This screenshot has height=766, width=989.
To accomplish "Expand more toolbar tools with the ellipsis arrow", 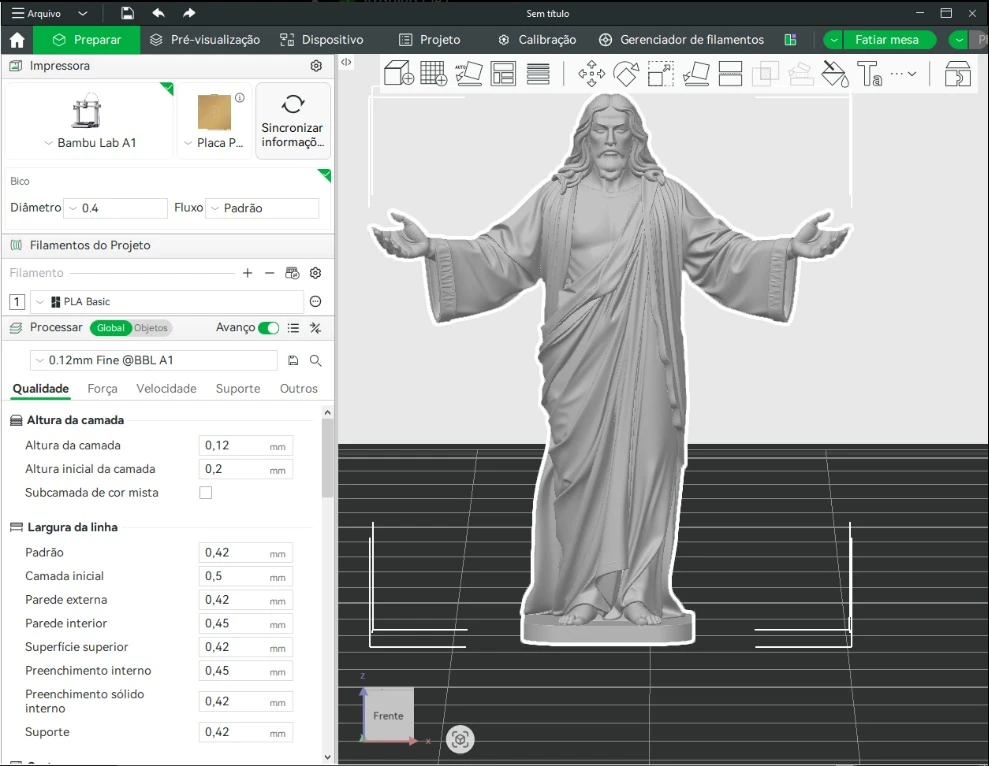I will 903,74.
